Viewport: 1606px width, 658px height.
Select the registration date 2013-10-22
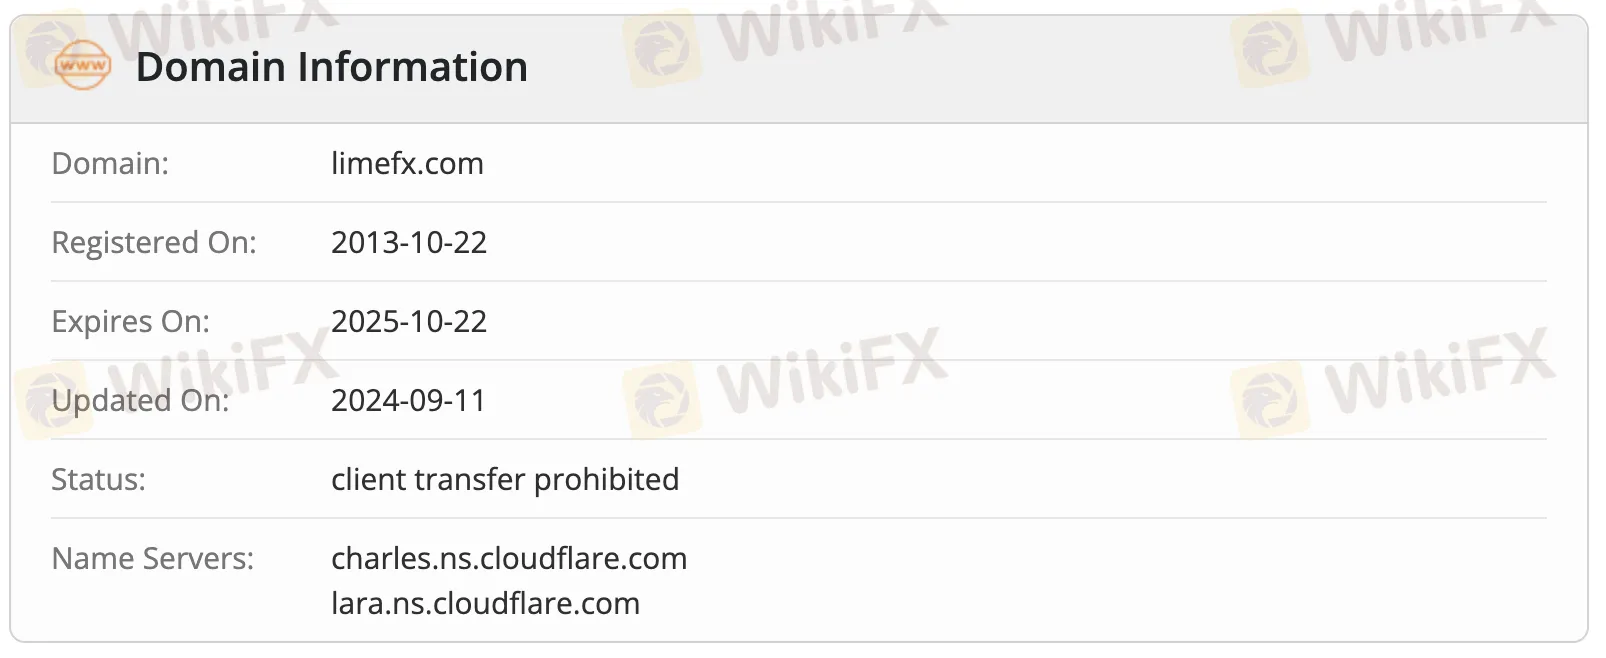click(409, 242)
